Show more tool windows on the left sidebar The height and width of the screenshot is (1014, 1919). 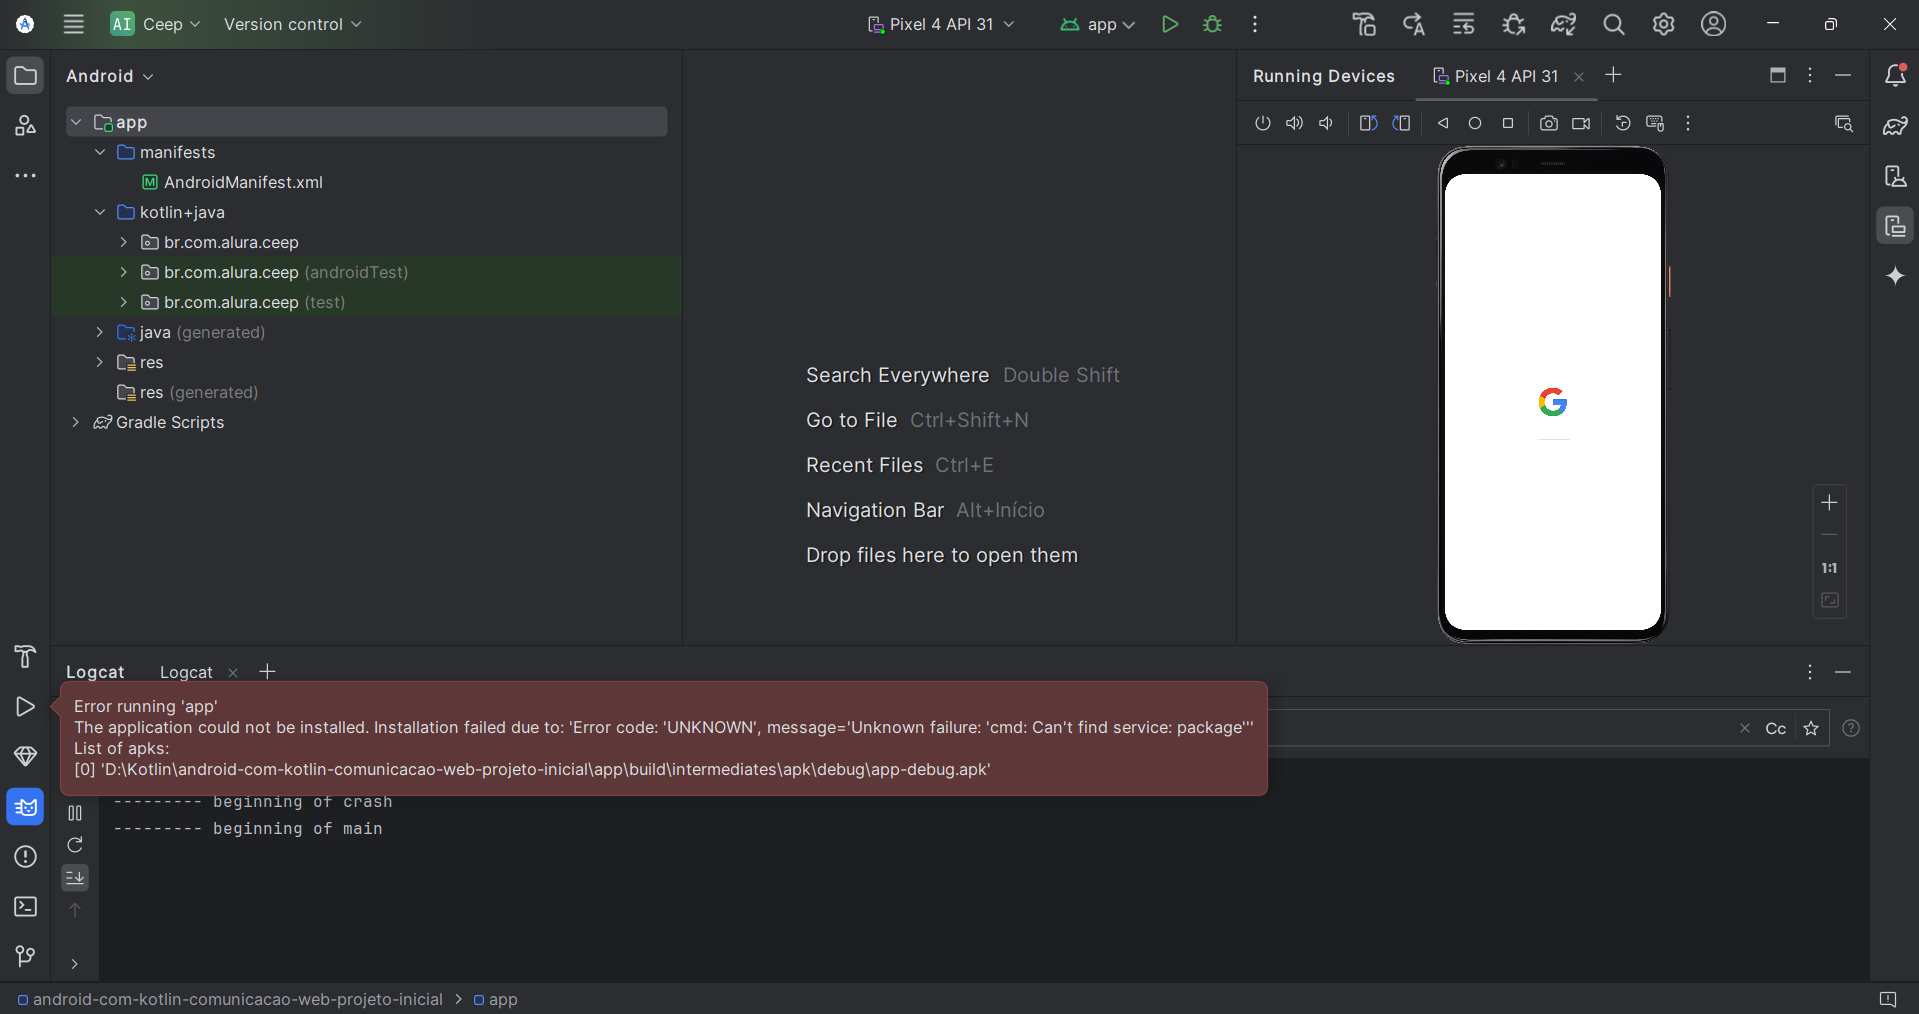click(25, 176)
